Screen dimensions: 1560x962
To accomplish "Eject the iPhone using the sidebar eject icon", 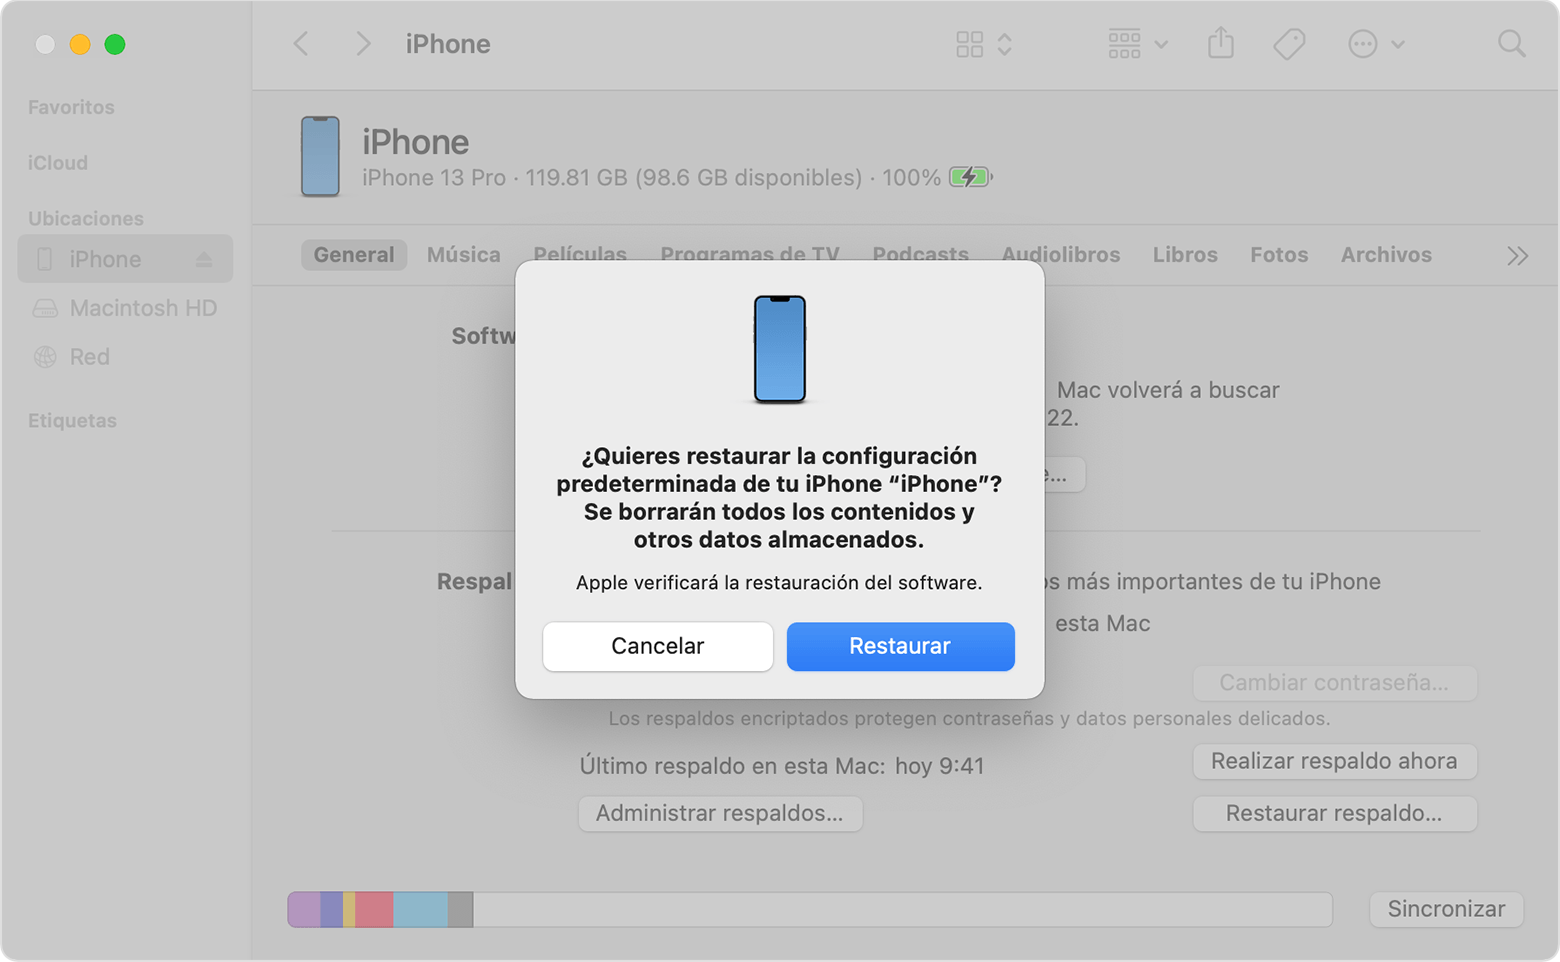I will click(204, 258).
